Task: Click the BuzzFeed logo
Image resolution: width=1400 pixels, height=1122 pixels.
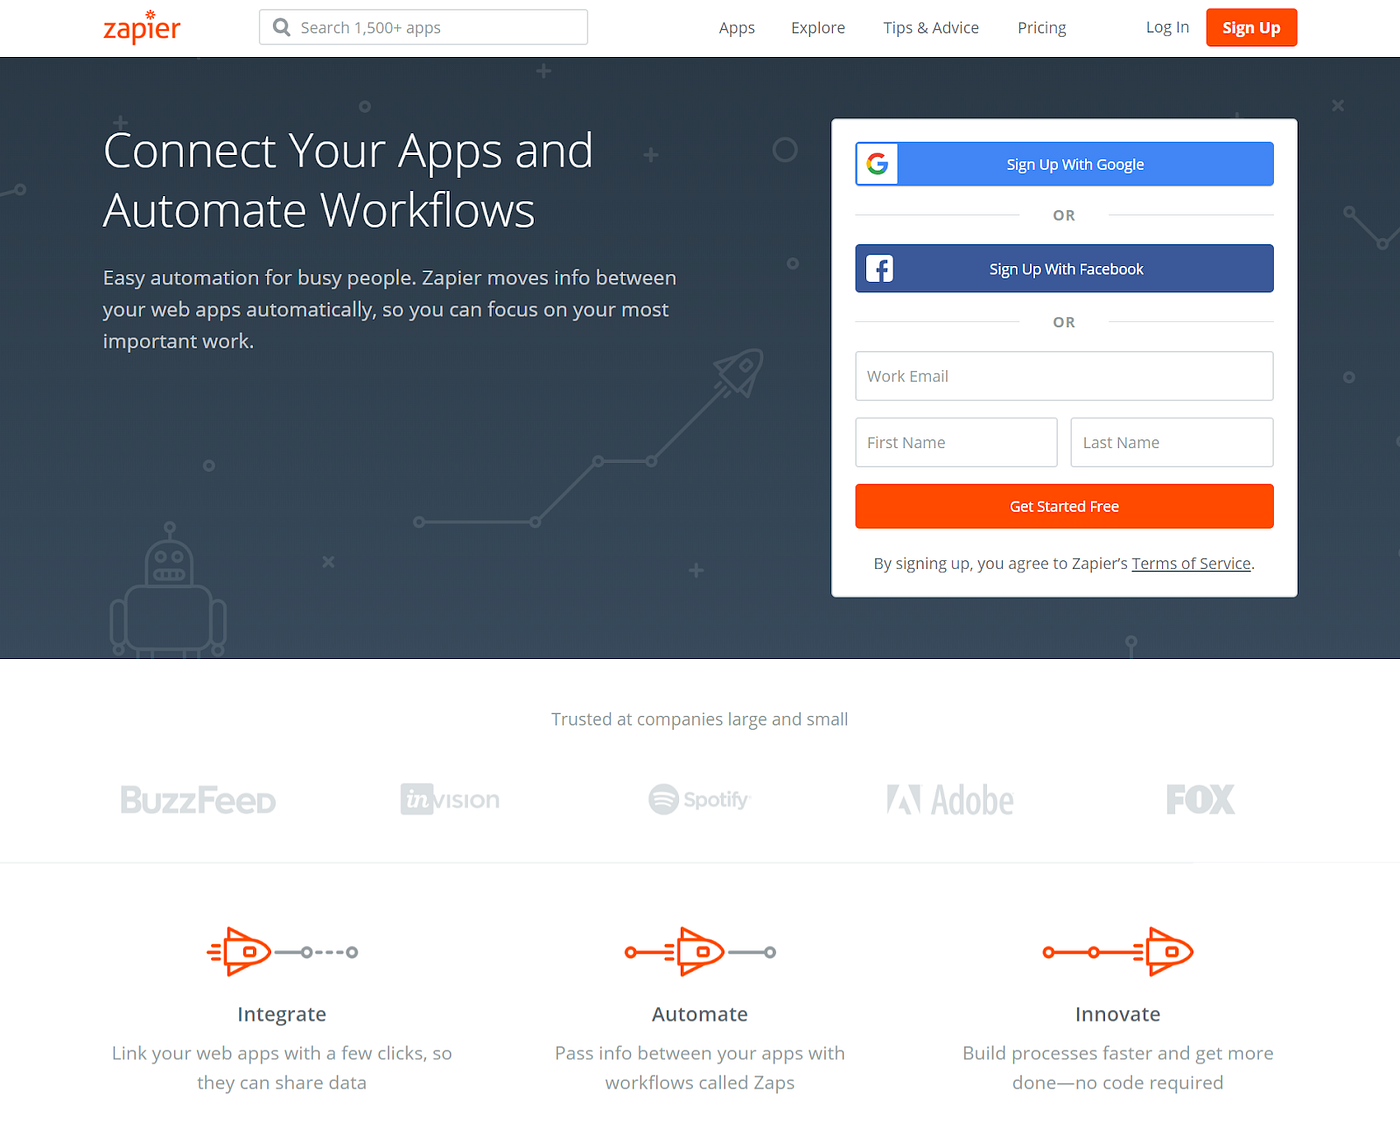Action: click(198, 800)
